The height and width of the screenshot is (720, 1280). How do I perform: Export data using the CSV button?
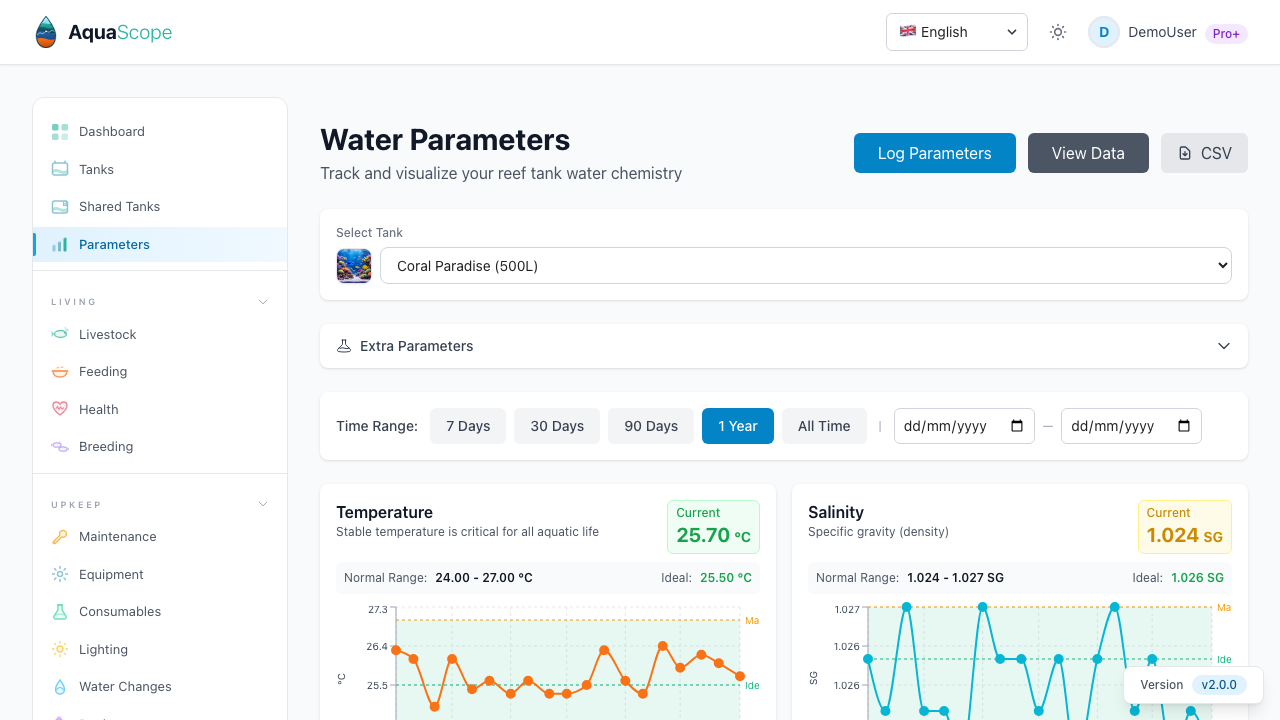coord(1204,153)
